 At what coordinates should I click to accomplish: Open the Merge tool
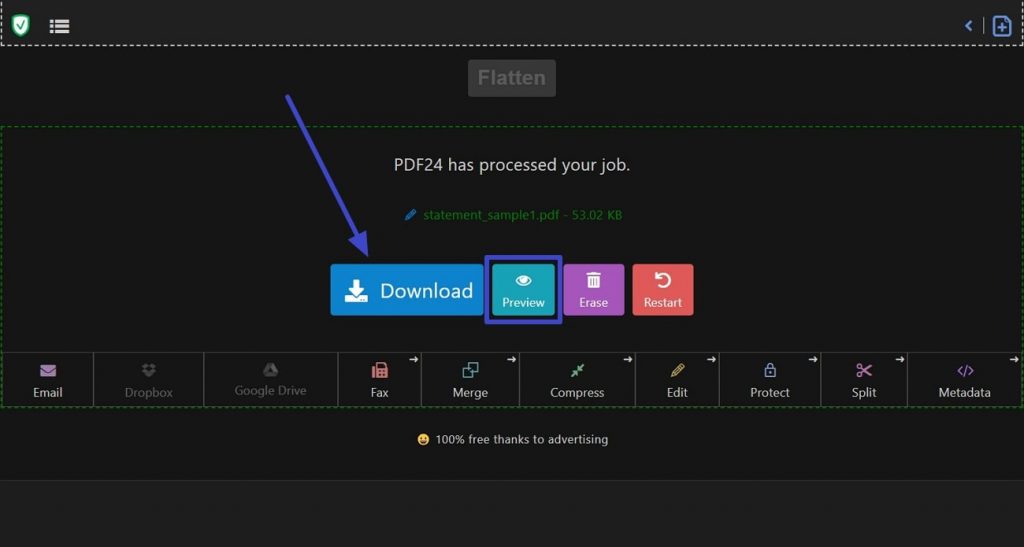(x=470, y=380)
